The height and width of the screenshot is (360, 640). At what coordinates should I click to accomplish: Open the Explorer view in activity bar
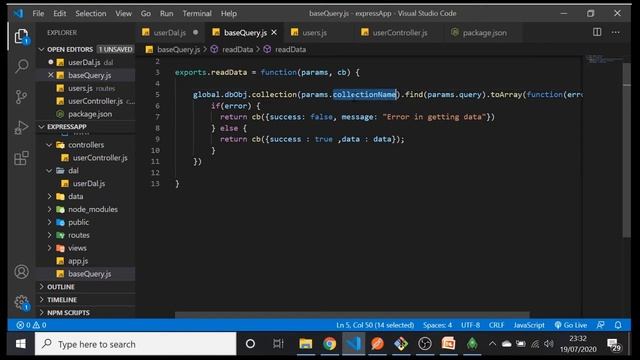(x=21, y=36)
